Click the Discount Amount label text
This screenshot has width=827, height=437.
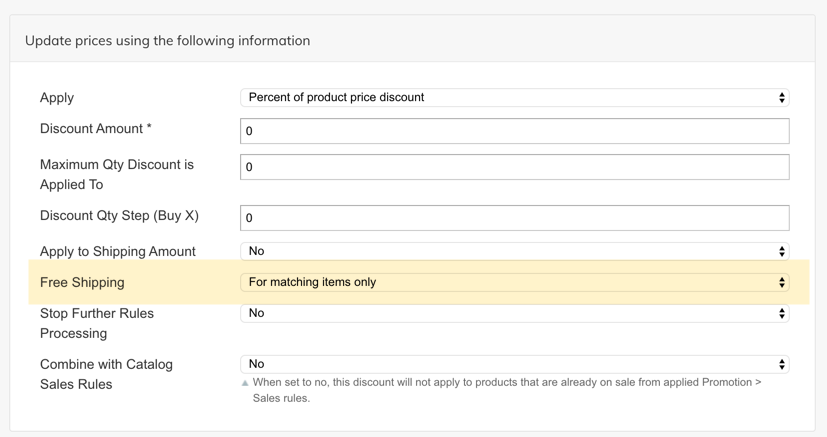(90, 129)
